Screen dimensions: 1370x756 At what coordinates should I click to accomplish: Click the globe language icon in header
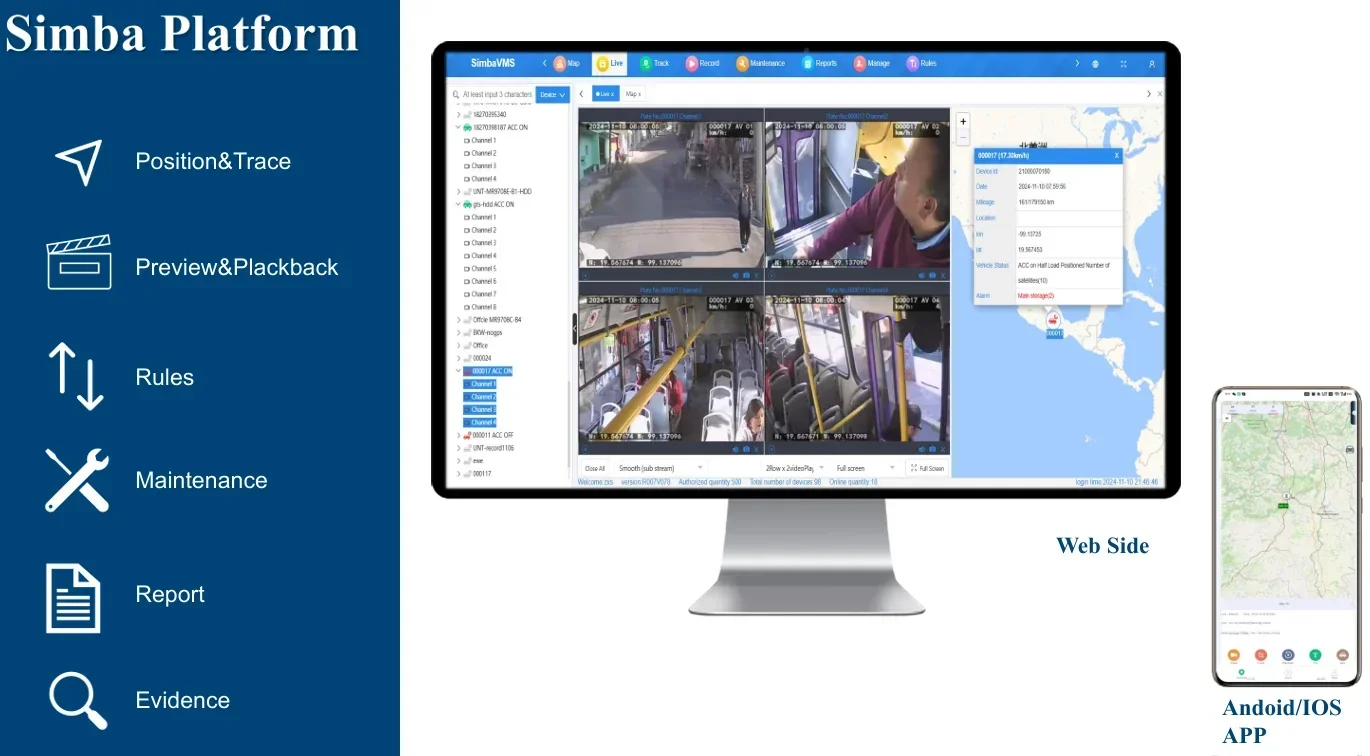(1095, 64)
